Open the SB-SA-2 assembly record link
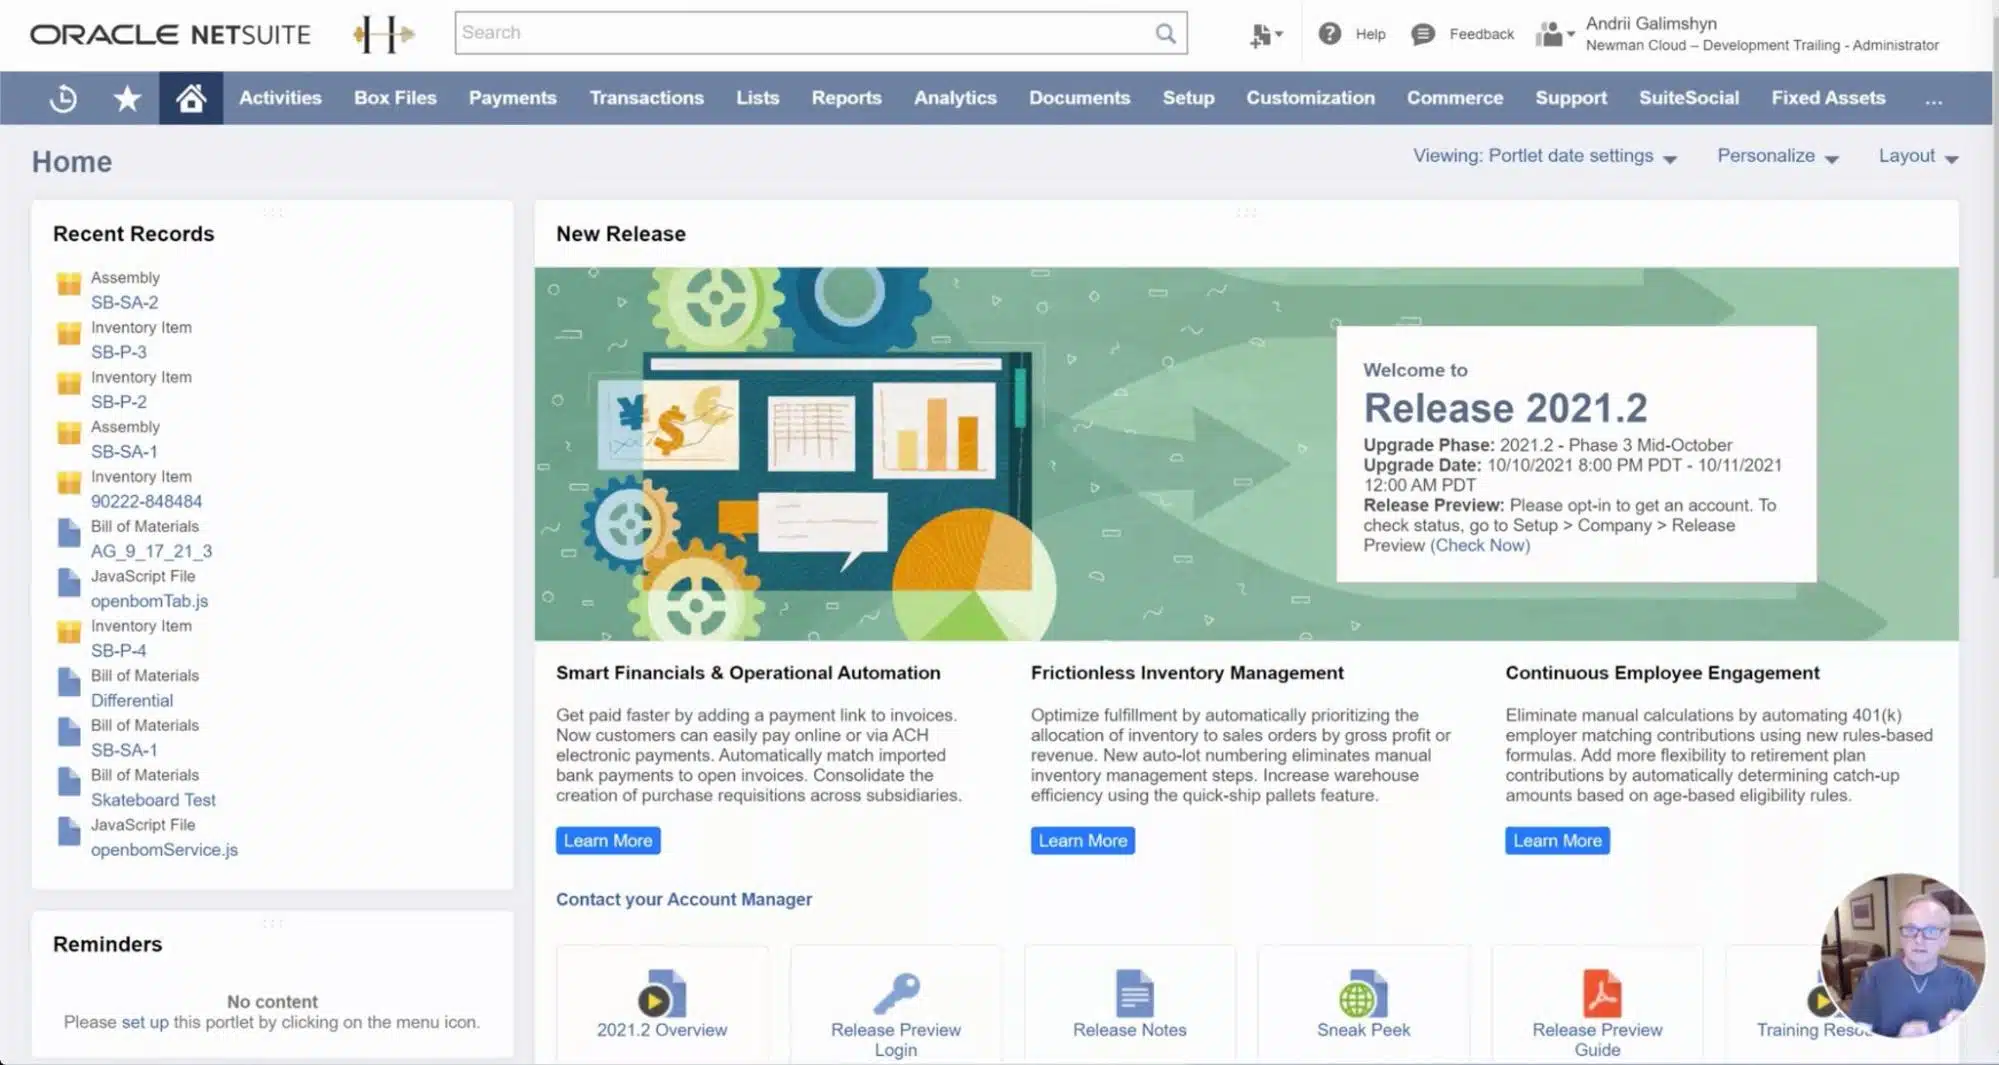The width and height of the screenshot is (1999, 1065). [x=124, y=302]
